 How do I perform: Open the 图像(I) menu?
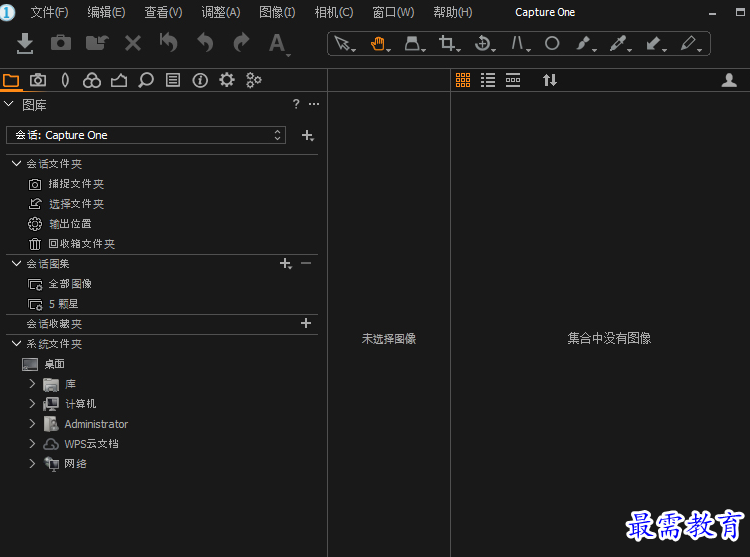277,12
